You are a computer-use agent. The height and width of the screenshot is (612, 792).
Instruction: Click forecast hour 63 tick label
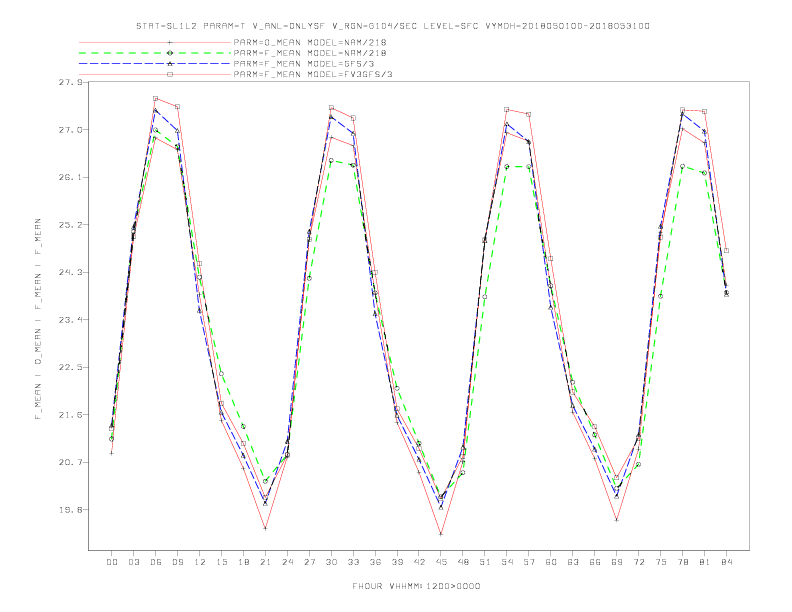[573, 562]
